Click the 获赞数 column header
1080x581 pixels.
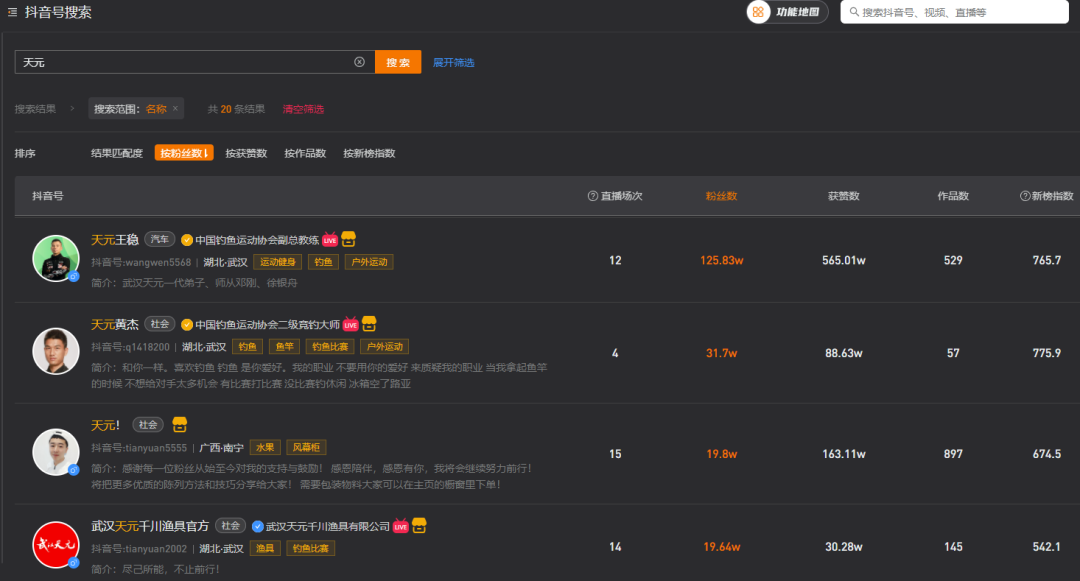[x=843, y=196]
